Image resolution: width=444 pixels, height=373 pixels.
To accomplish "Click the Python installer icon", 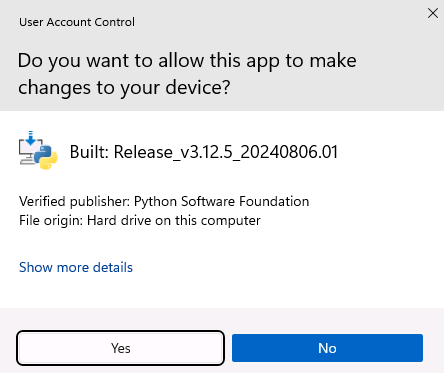I will pyautogui.click(x=38, y=150).
